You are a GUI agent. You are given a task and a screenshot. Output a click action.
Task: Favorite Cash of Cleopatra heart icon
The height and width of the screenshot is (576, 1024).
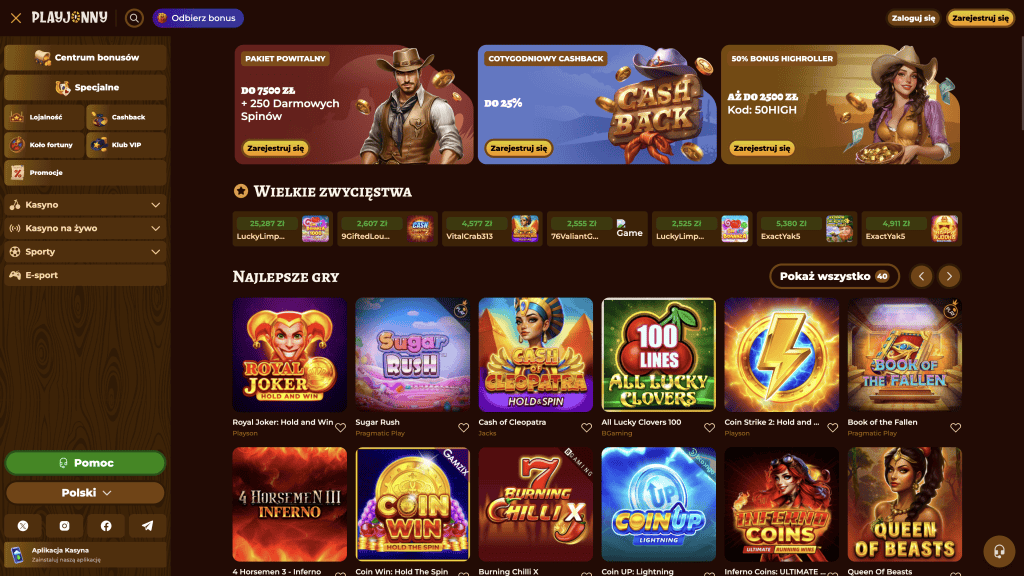point(586,428)
